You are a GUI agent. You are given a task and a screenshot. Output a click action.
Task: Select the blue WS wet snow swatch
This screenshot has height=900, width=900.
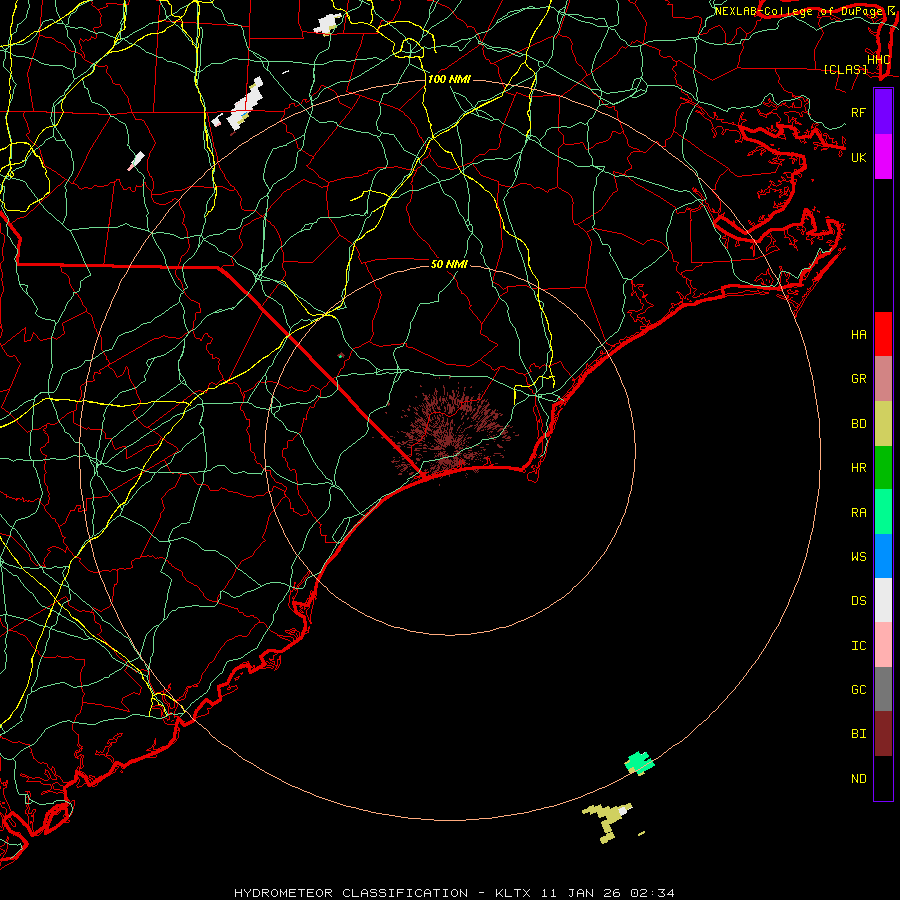pyautogui.click(x=883, y=556)
